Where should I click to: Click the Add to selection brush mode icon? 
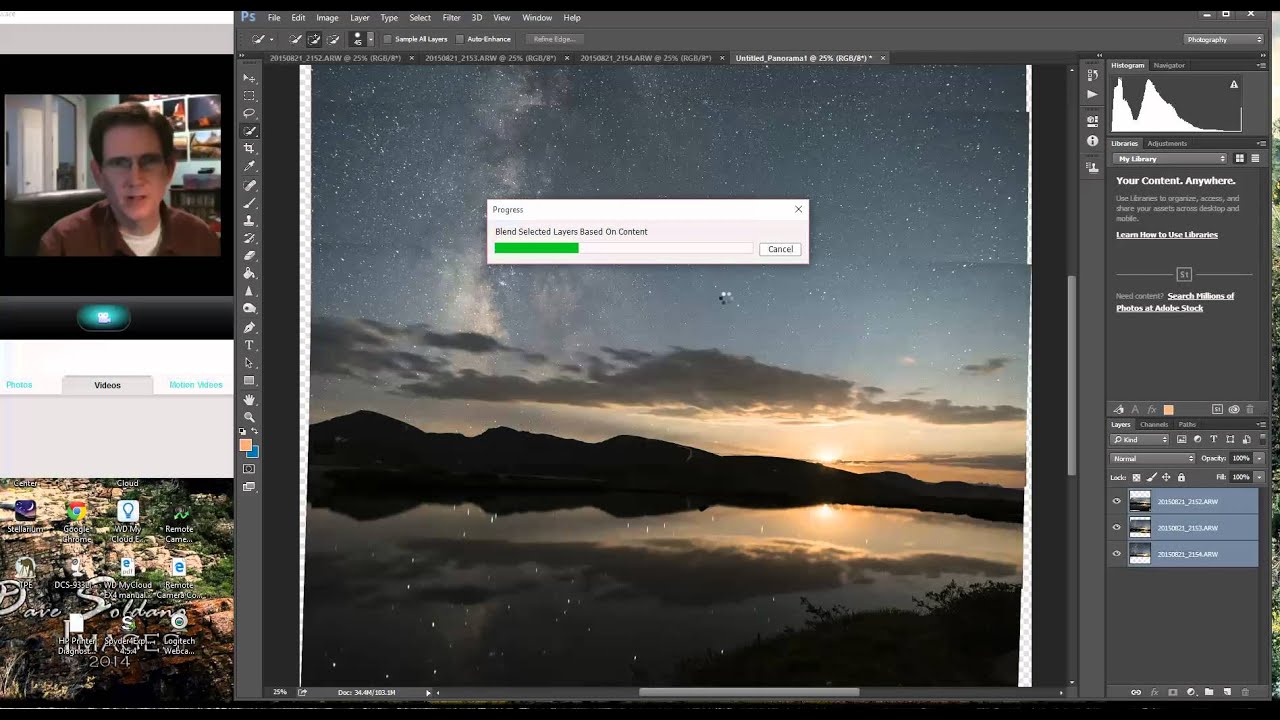click(x=314, y=39)
